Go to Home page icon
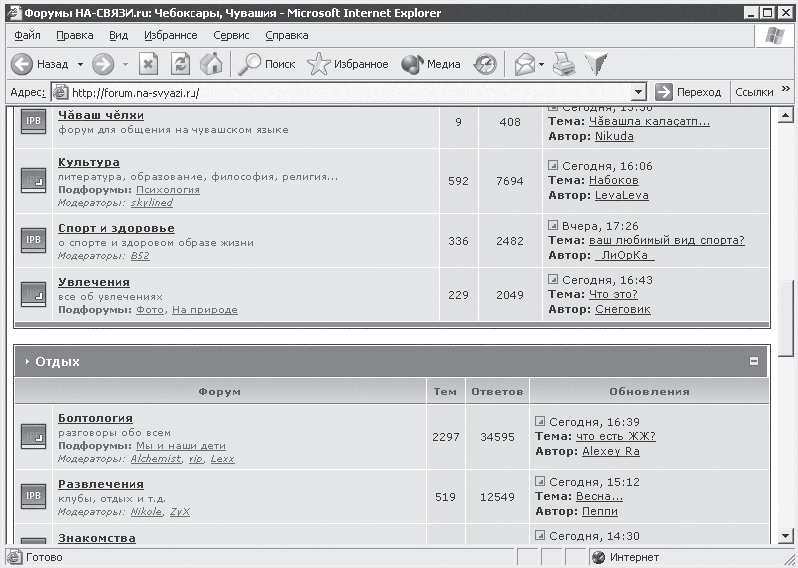This screenshot has width=798, height=568. coord(211,64)
